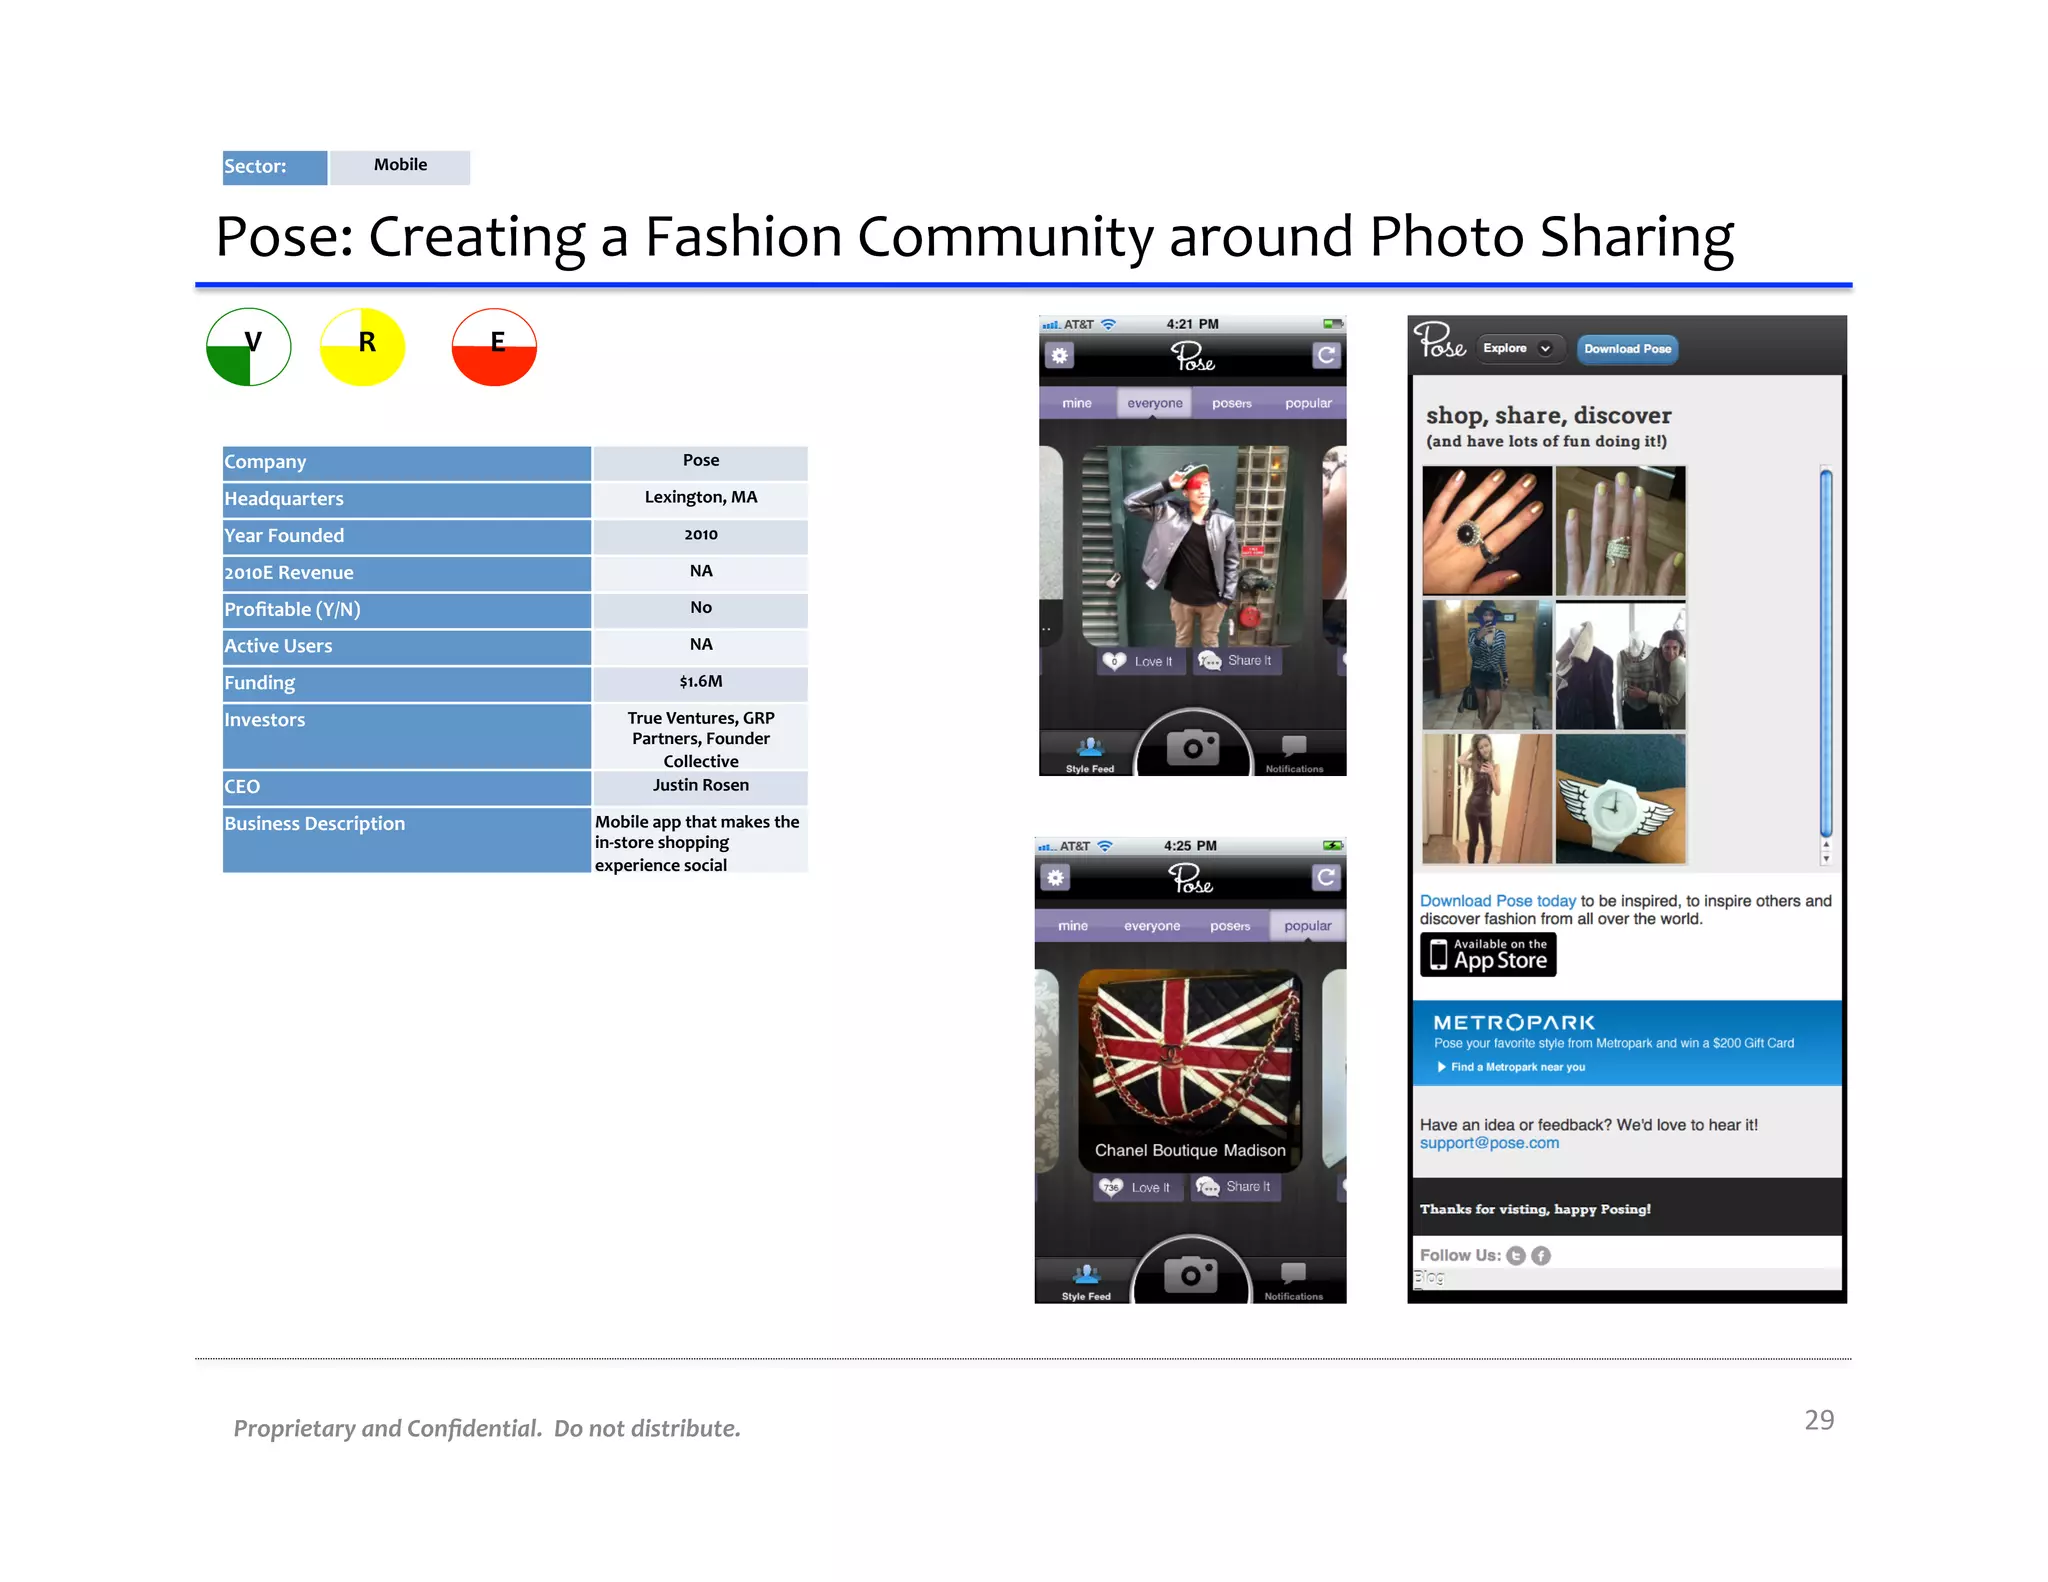Tap Love It on the jacket photo
The width and height of the screenshot is (2048, 1582).
click(1140, 661)
